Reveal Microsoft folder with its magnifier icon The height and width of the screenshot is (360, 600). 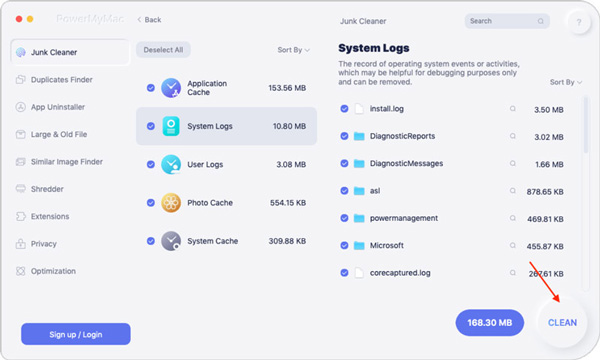pos(512,246)
